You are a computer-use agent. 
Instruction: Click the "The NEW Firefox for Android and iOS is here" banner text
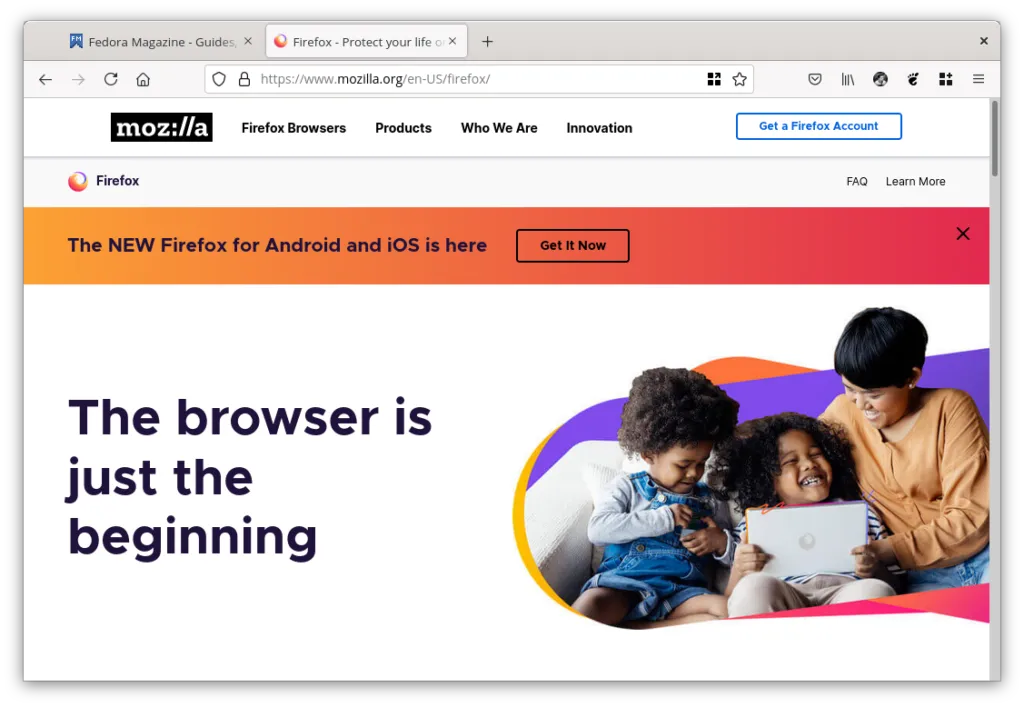click(278, 245)
